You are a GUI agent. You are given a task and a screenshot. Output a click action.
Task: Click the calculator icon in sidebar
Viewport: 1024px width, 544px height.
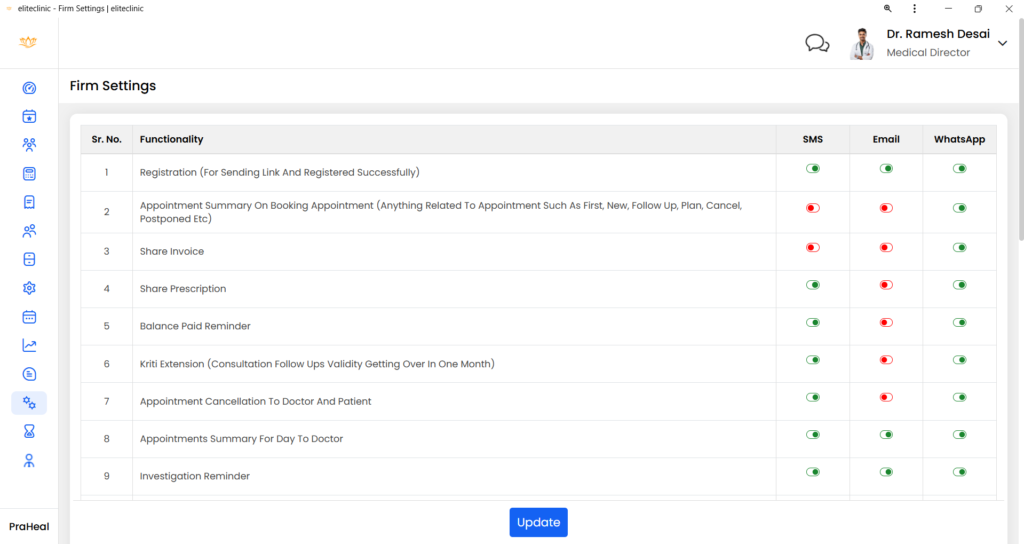pyautogui.click(x=29, y=174)
